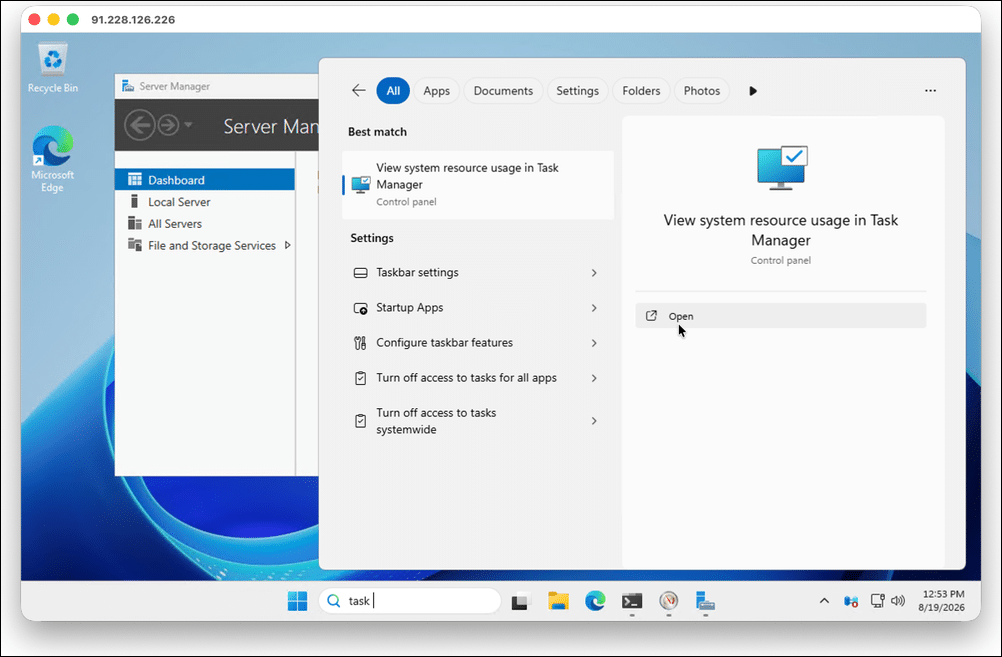Switch to the Settings filter

tap(577, 91)
